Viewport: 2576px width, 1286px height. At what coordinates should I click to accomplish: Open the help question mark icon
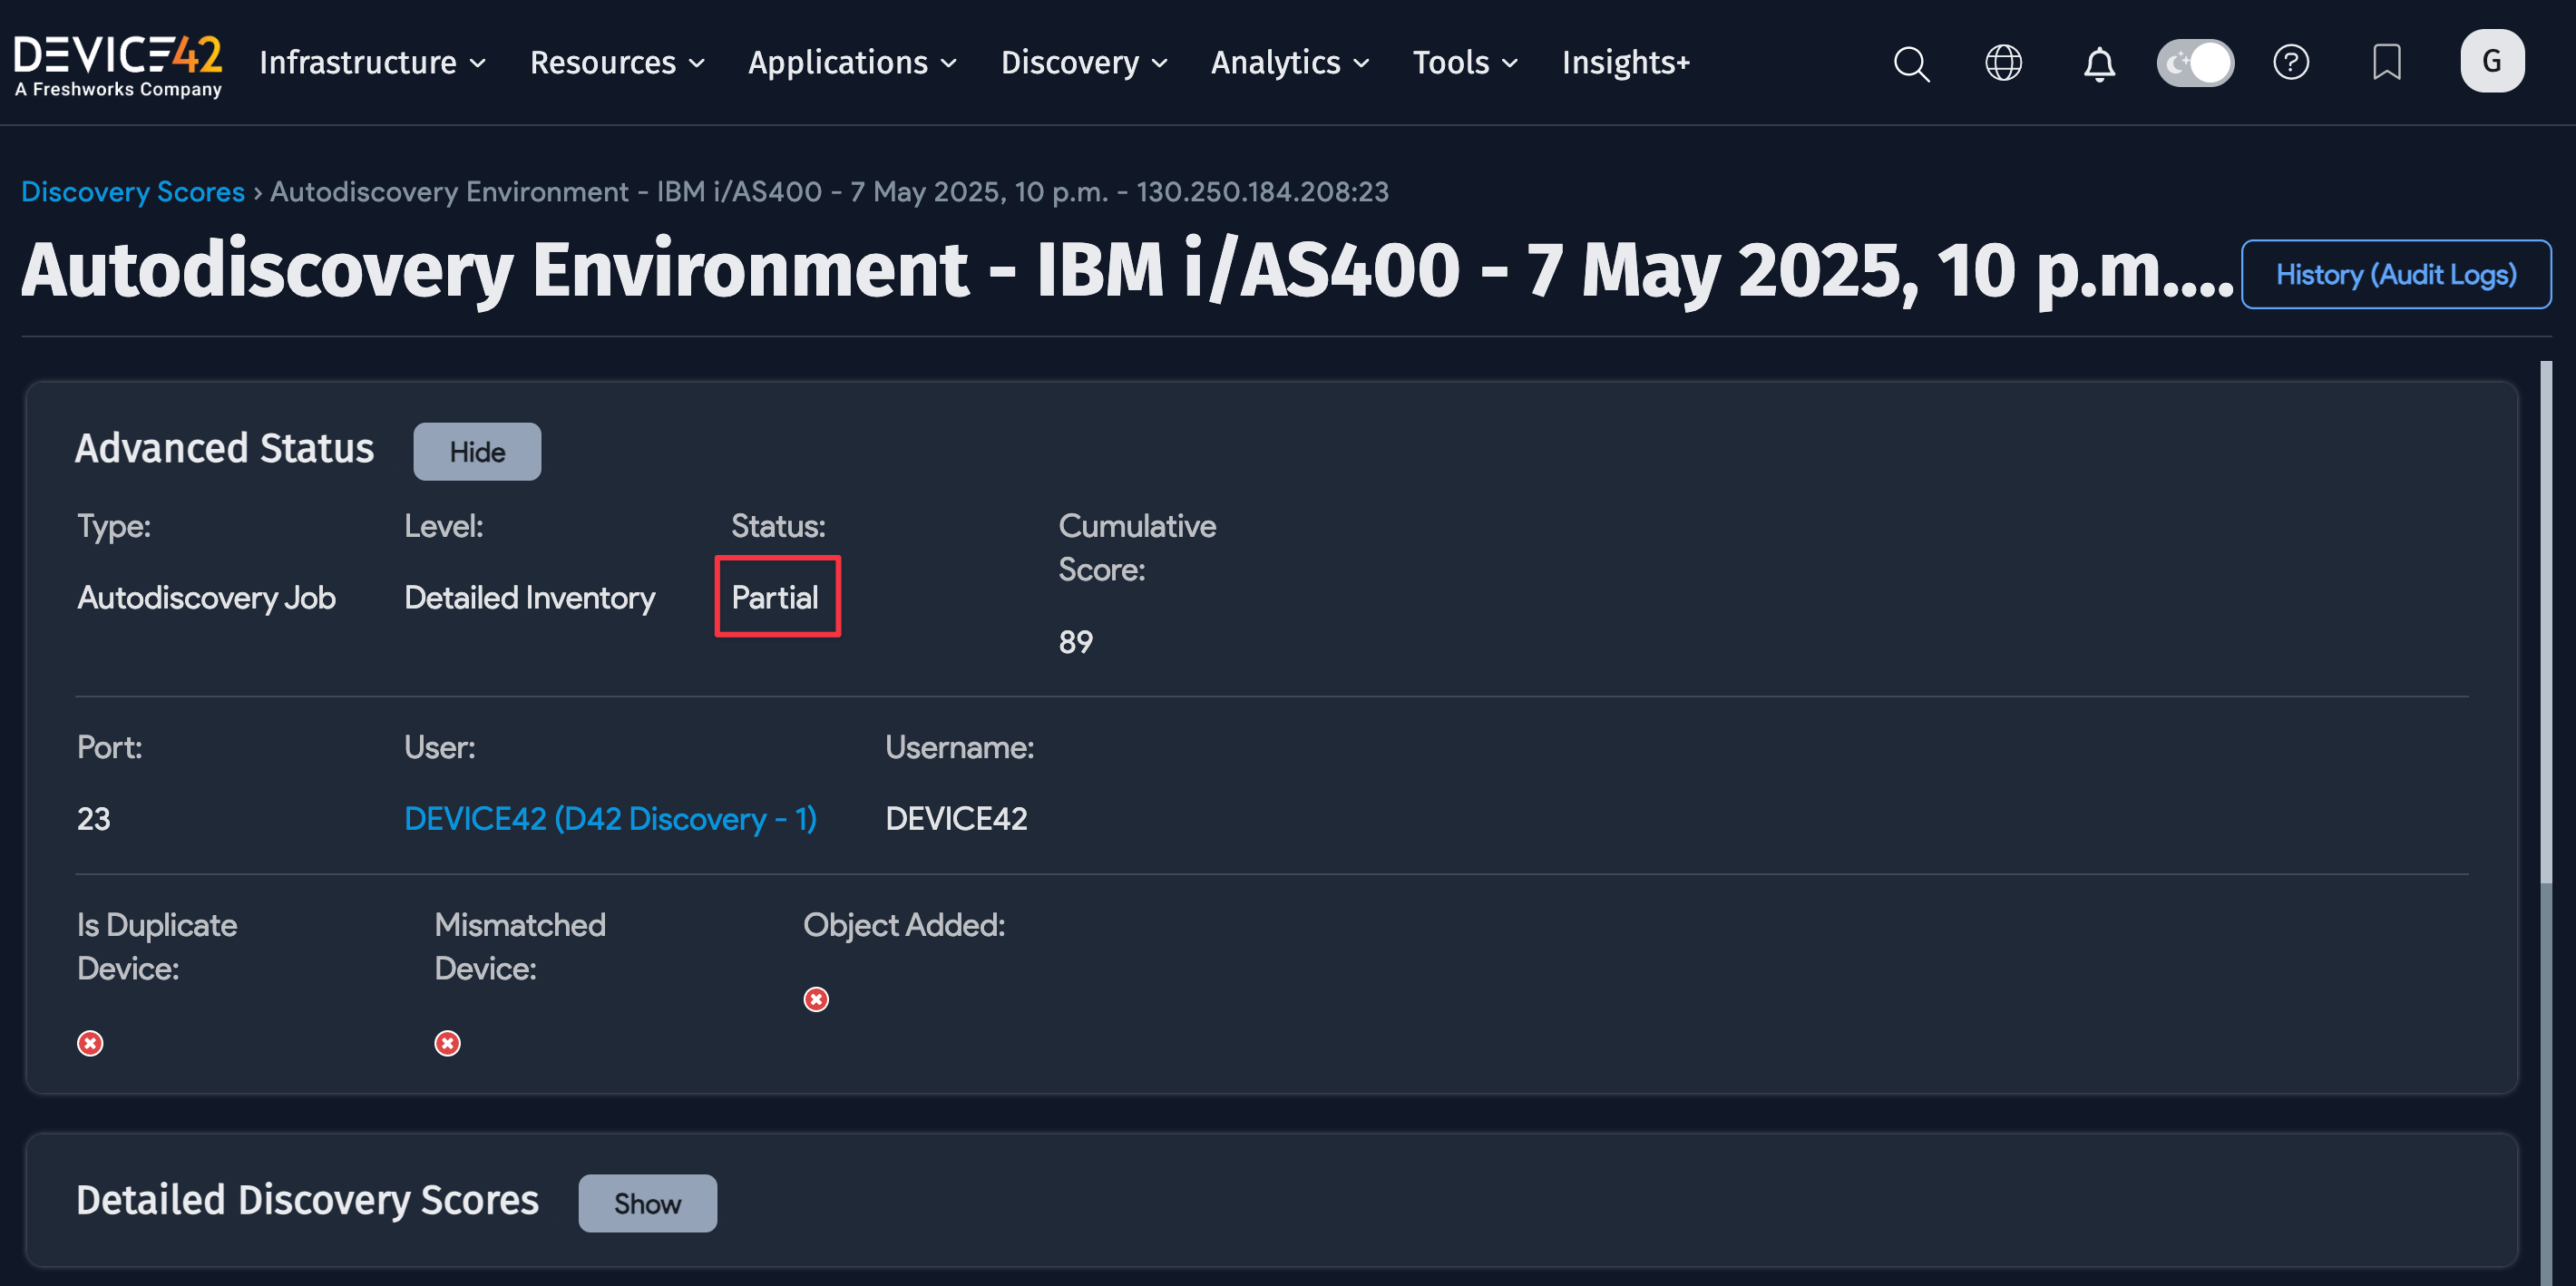2292,63
